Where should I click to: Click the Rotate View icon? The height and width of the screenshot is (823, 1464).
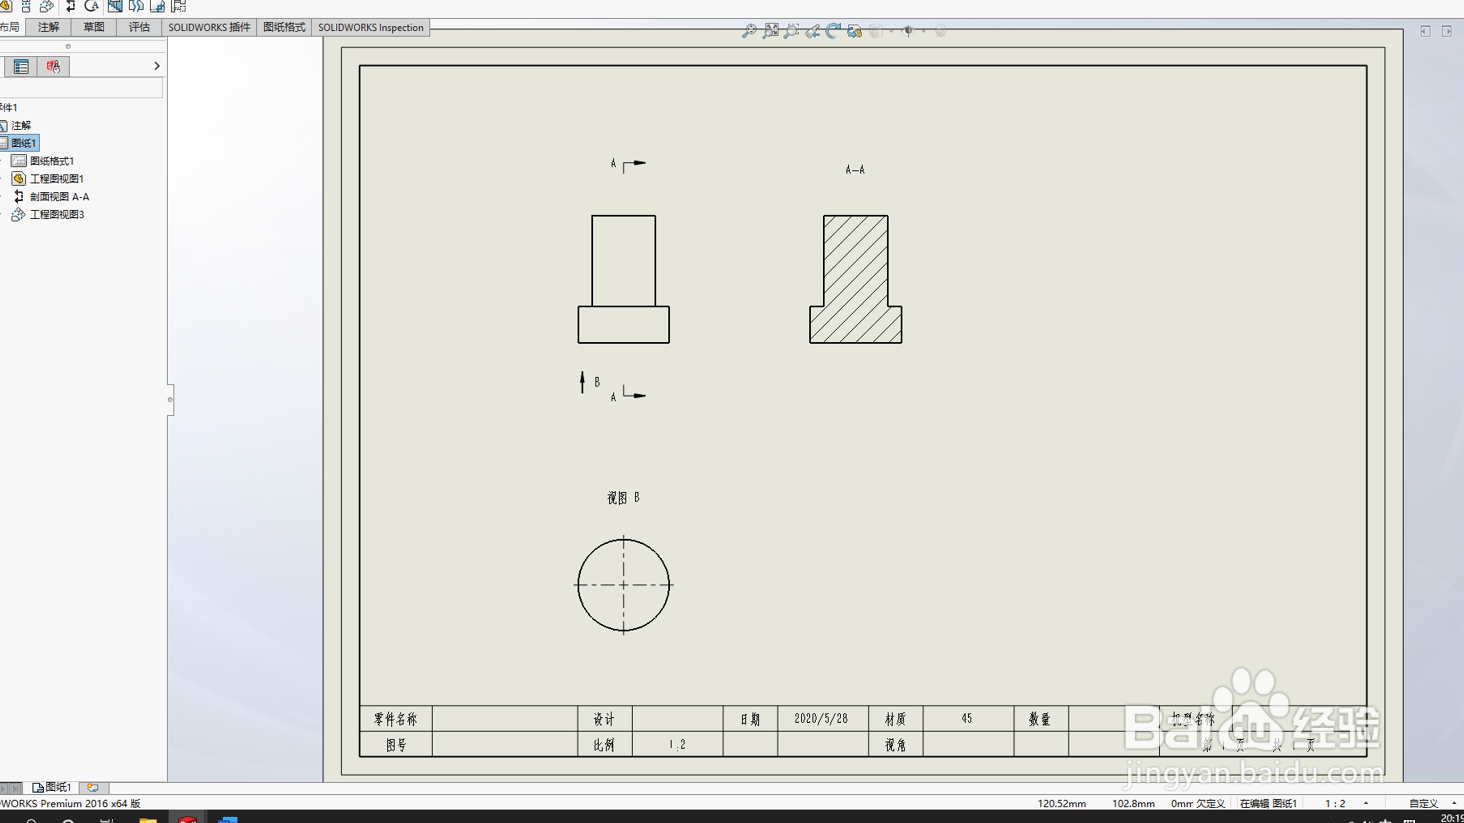point(833,31)
